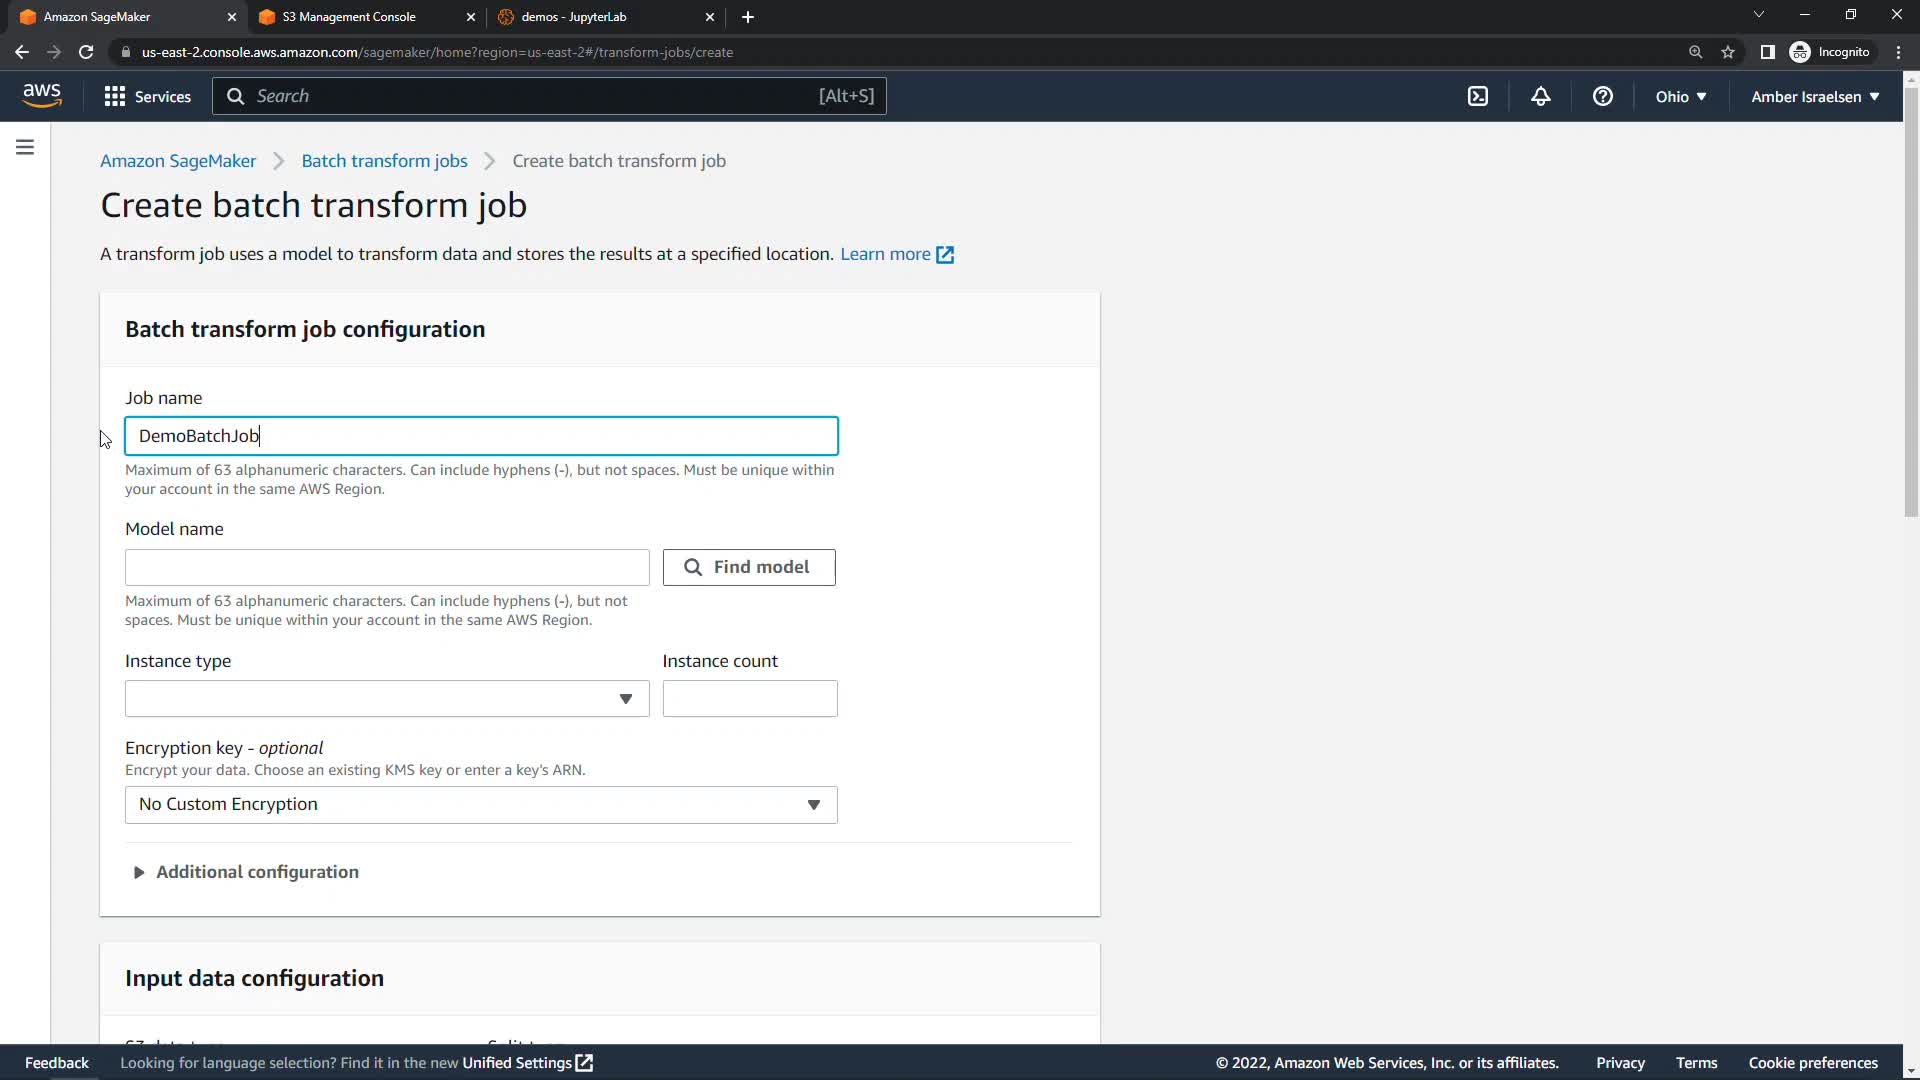Image resolution: width=1920 pixels, height=1080 pixels.
Task: Open the Encryption key dropdown
Action: (x=480, y=805)
